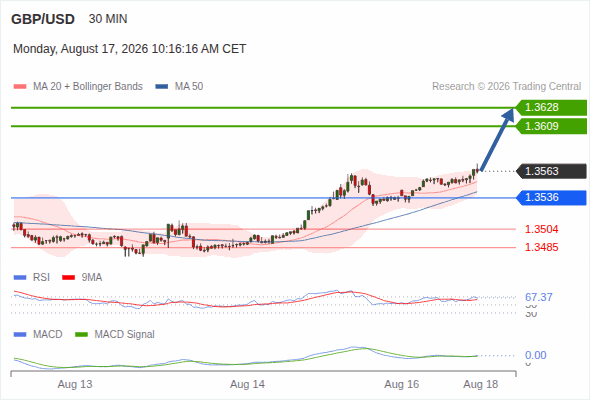Click the MACD blue legend marker
The width and height of the screenshot is (590, 400).
(20, 335)
